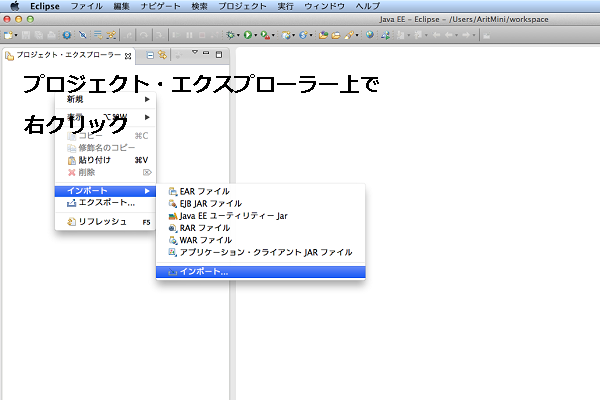The image size is (600, 400).
Task: Choose リフレッシュ from the context menu
Action: [x=105, y=222]
